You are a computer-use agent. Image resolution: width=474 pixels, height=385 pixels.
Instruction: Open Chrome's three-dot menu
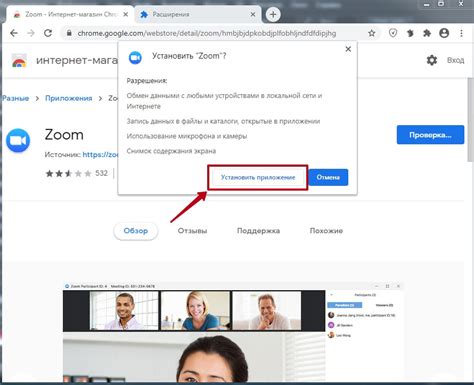pos(462,33)
